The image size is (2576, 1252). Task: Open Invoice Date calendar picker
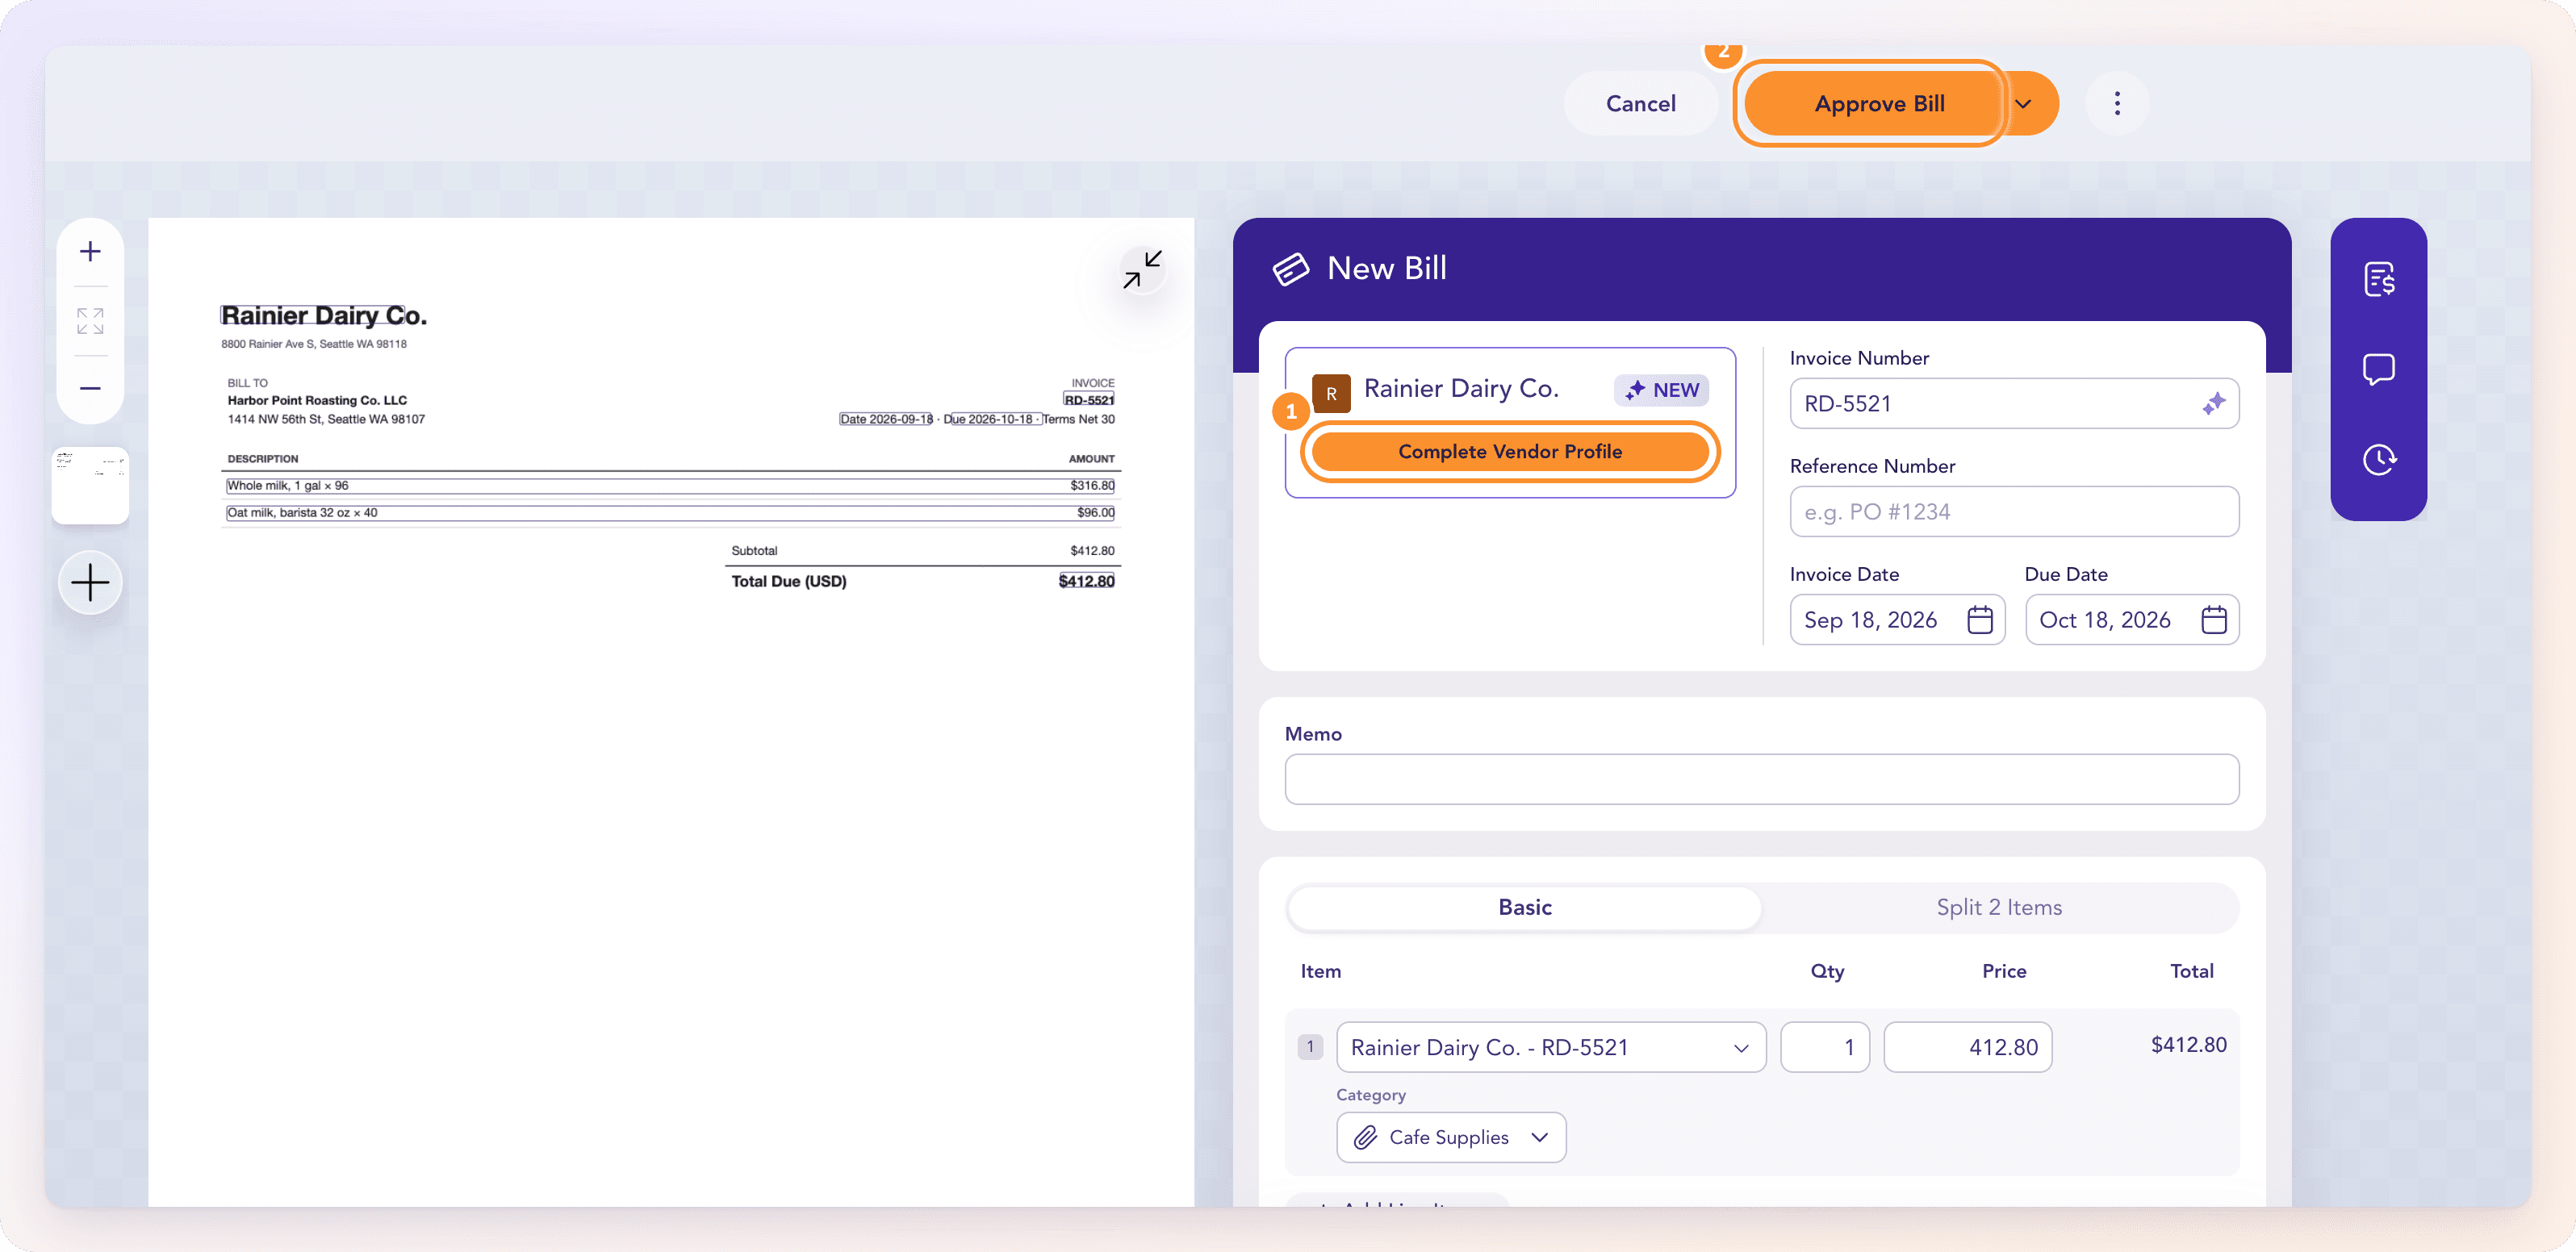point(1979,620)
